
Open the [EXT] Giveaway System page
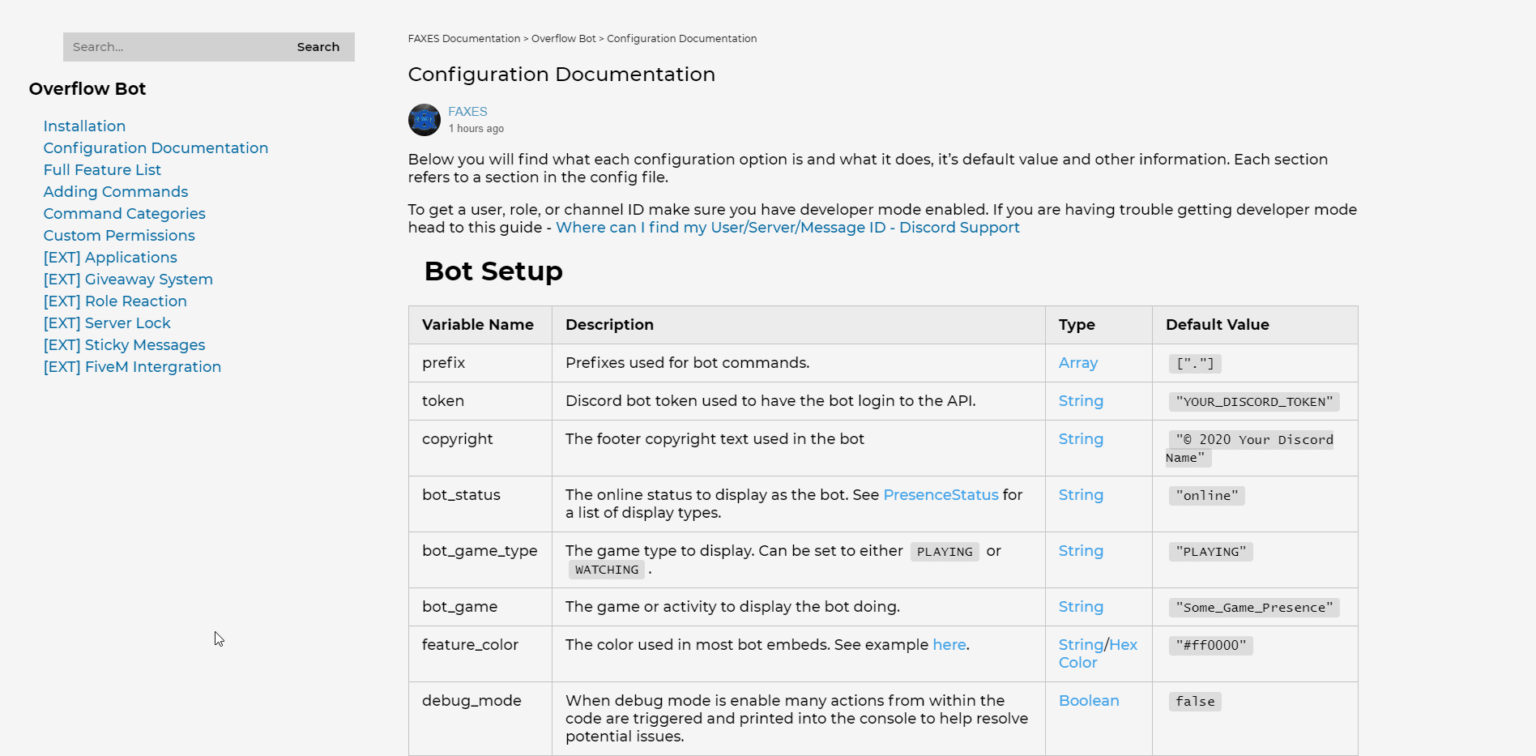click(x=128, y=279)
